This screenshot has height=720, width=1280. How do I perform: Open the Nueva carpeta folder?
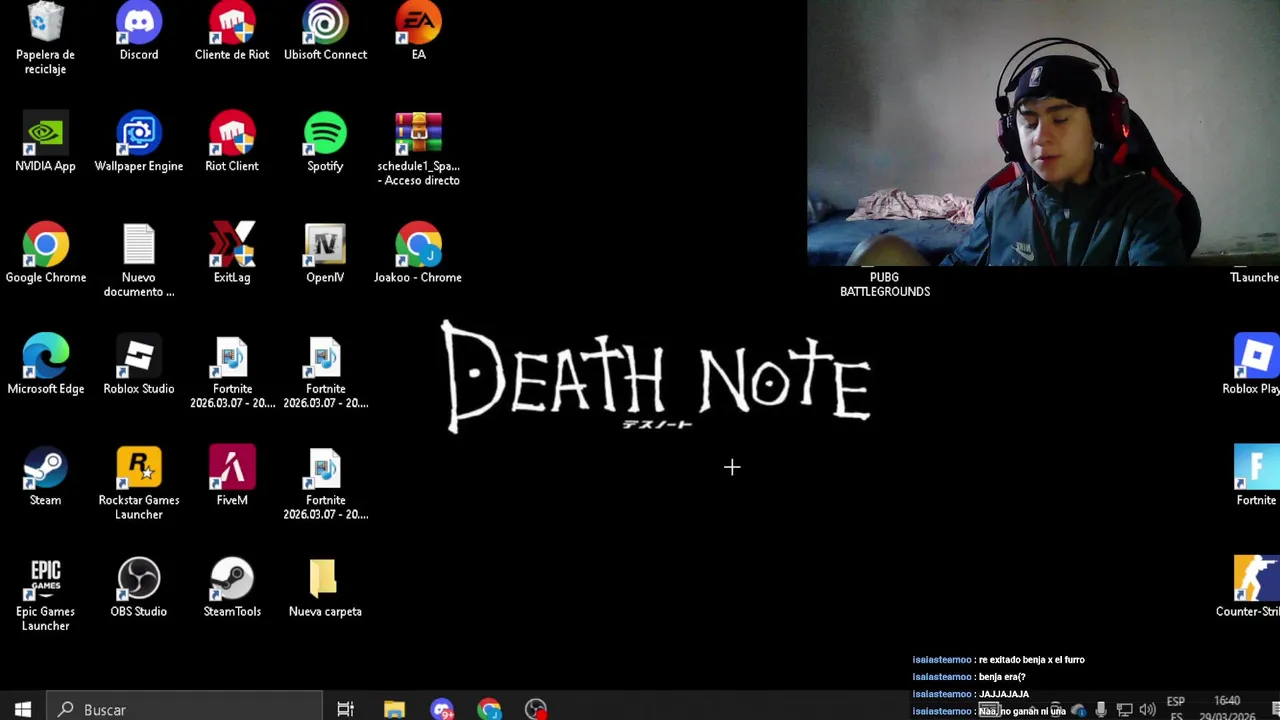tap(325, 588)
